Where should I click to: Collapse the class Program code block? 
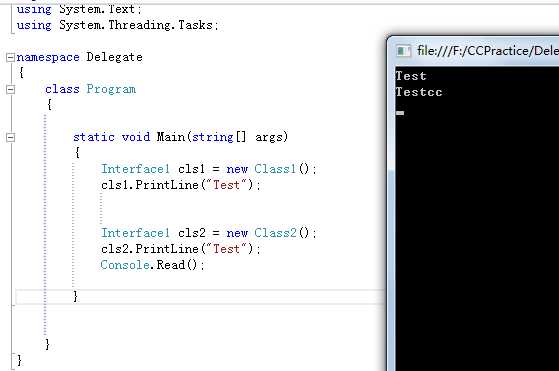[x=11, y=89]
